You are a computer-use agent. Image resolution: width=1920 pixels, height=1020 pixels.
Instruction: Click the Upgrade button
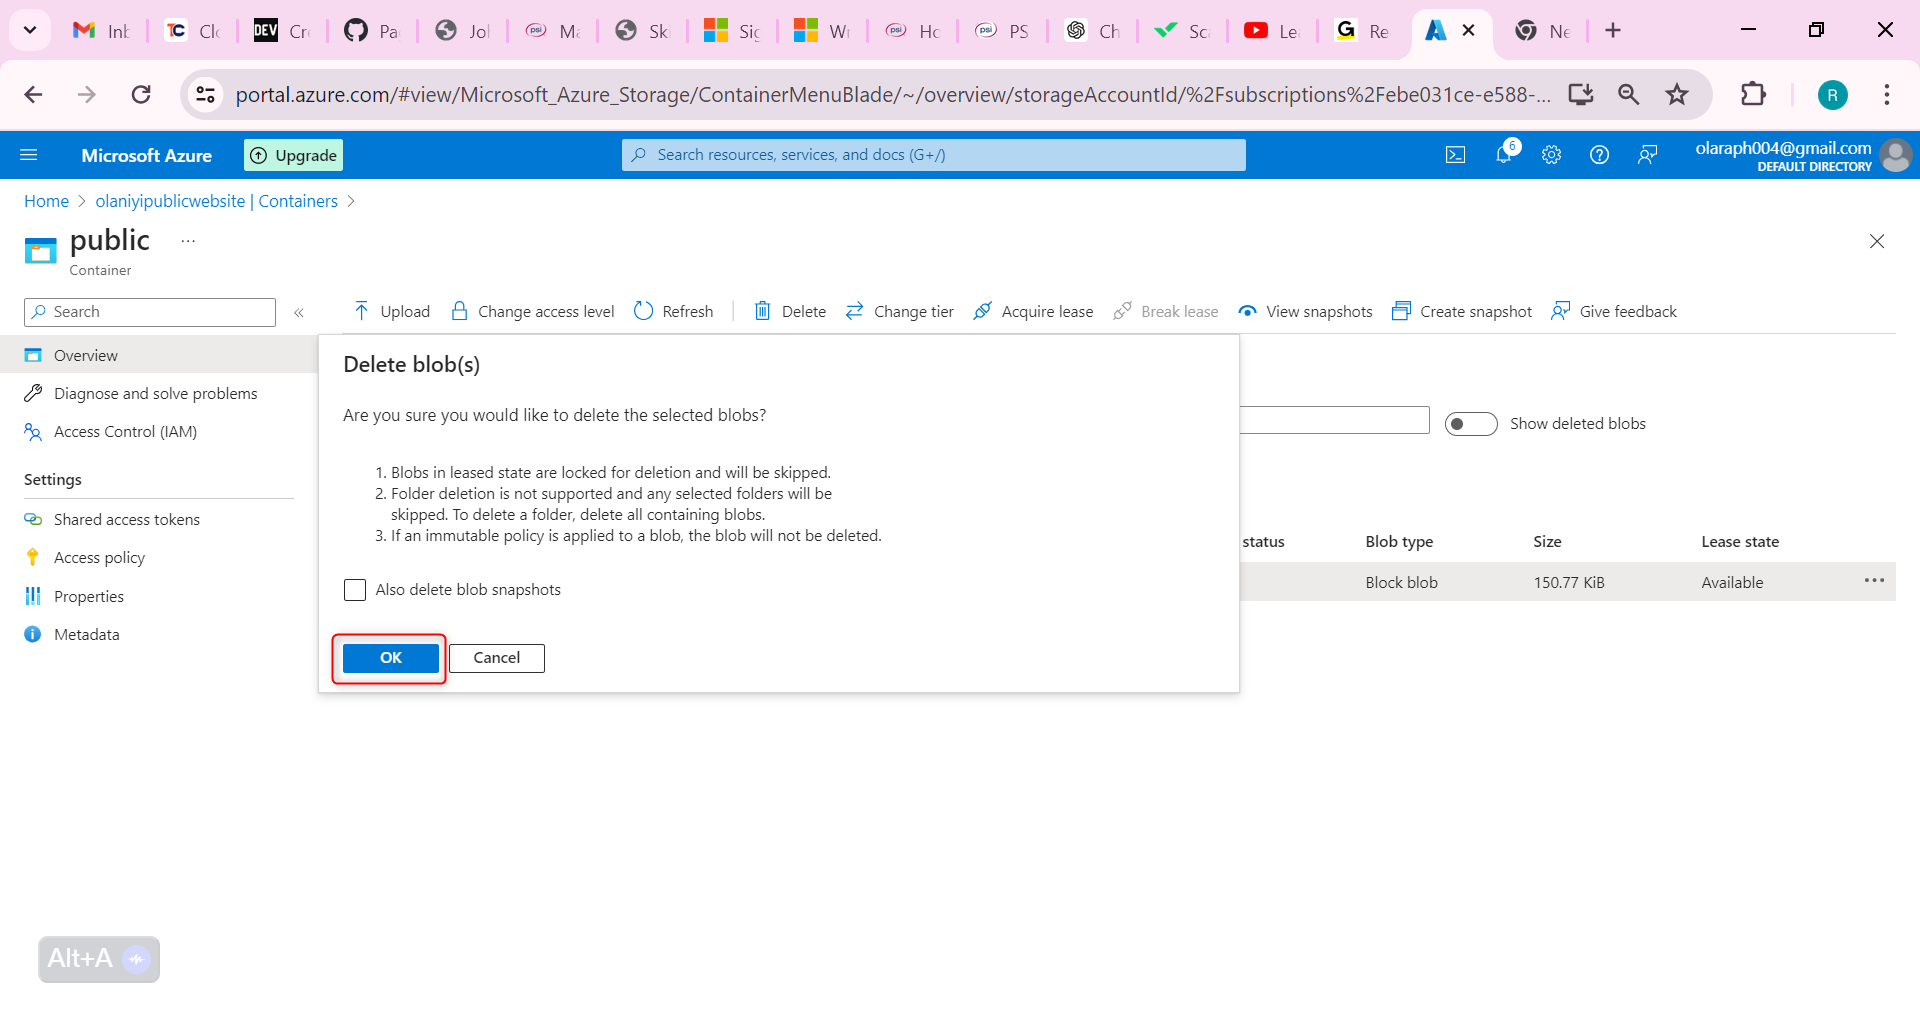[294, 155]
